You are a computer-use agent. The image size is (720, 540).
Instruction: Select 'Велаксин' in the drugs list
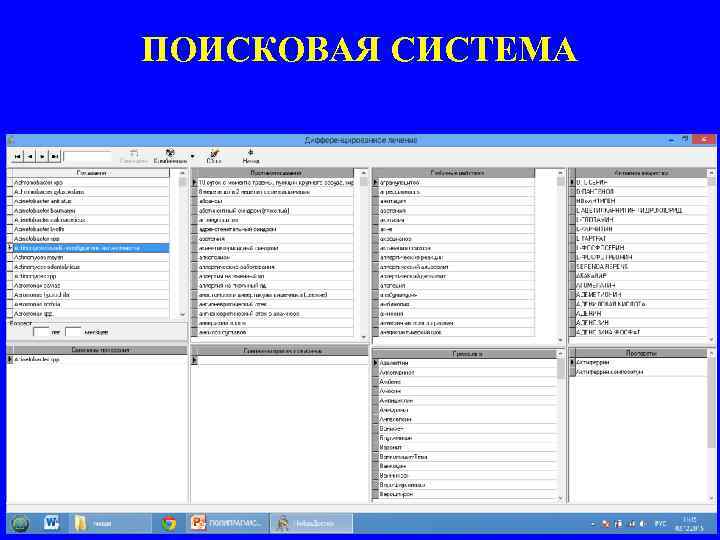(x=467, y=466)
